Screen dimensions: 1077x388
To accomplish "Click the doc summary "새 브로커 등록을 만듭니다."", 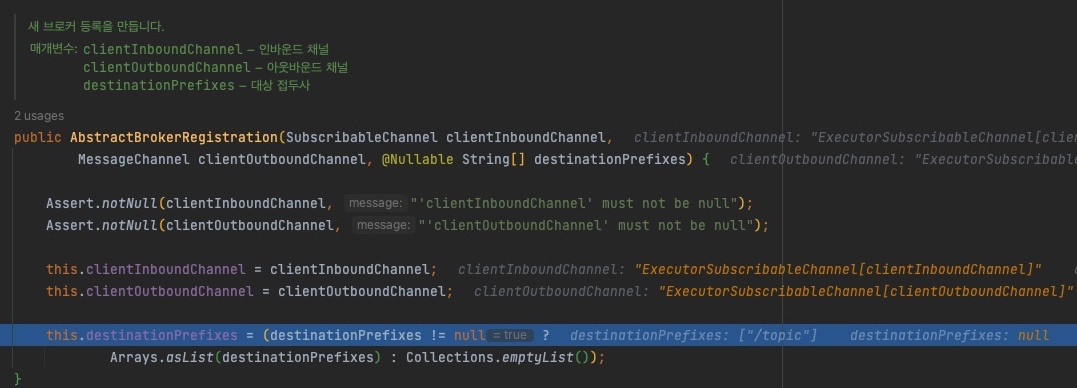I will pos(96,27).
